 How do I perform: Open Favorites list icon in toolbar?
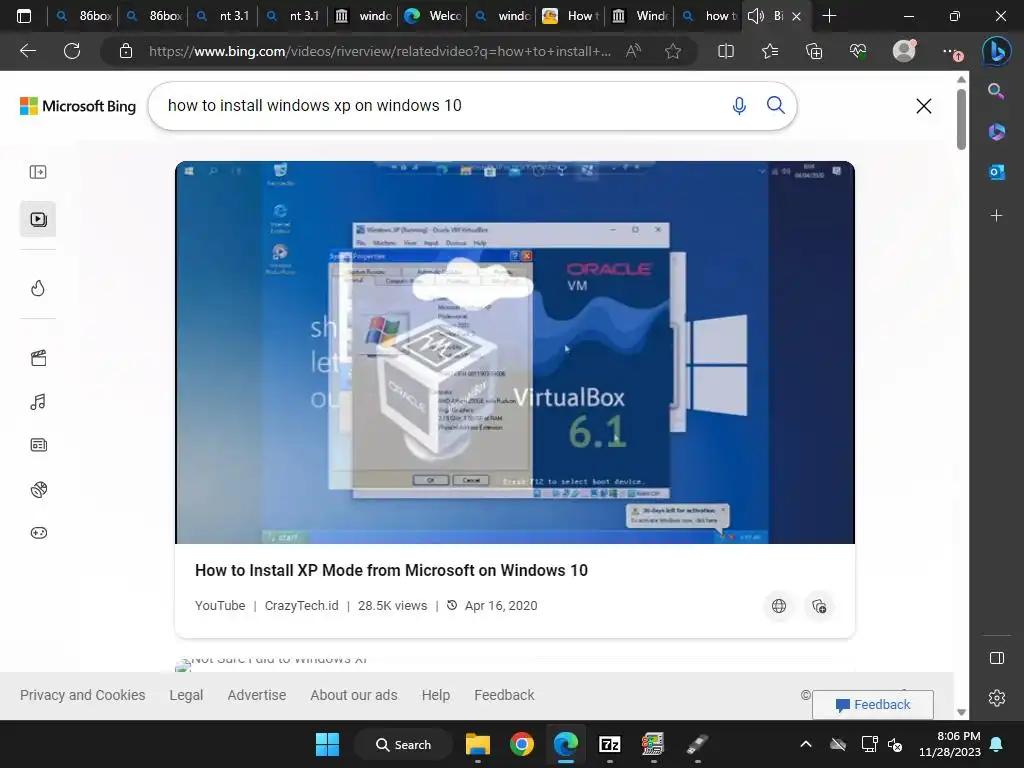[x=770, y=51]
